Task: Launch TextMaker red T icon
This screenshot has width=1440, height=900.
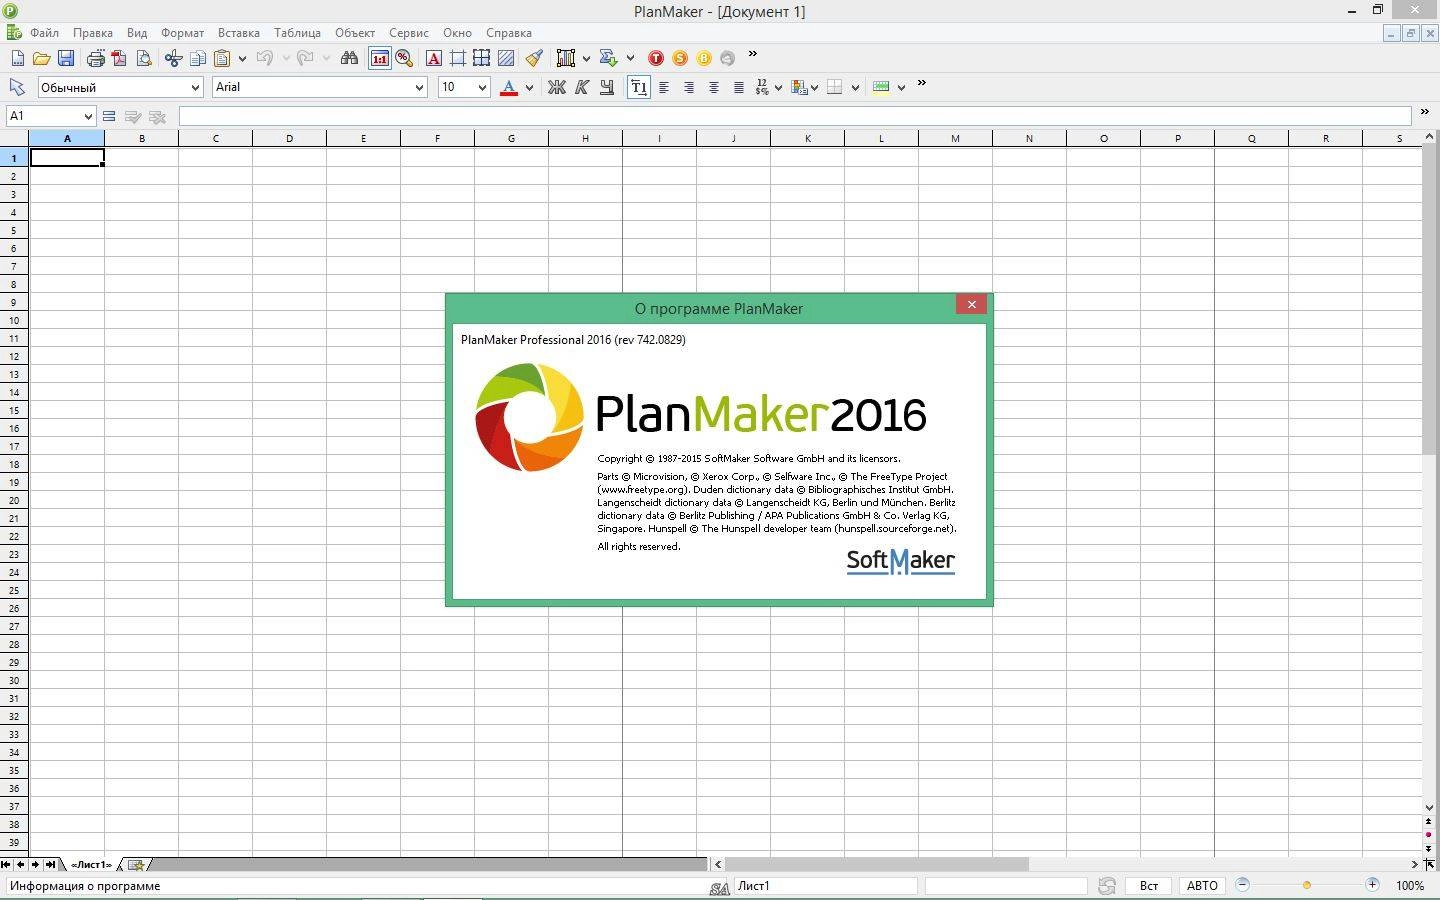Action: [x=656, y=58]
